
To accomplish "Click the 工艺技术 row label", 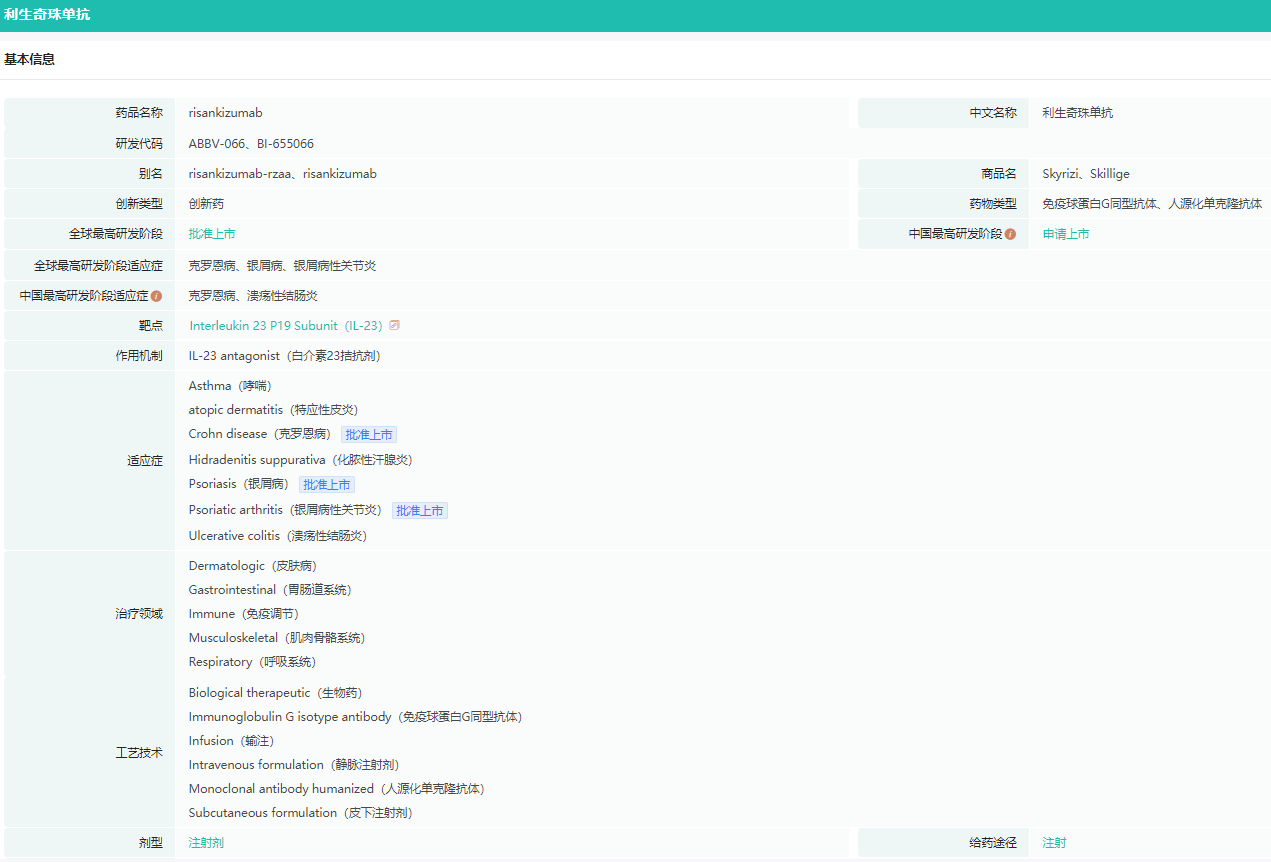I will pyautogui.click(x=139, y=753).
